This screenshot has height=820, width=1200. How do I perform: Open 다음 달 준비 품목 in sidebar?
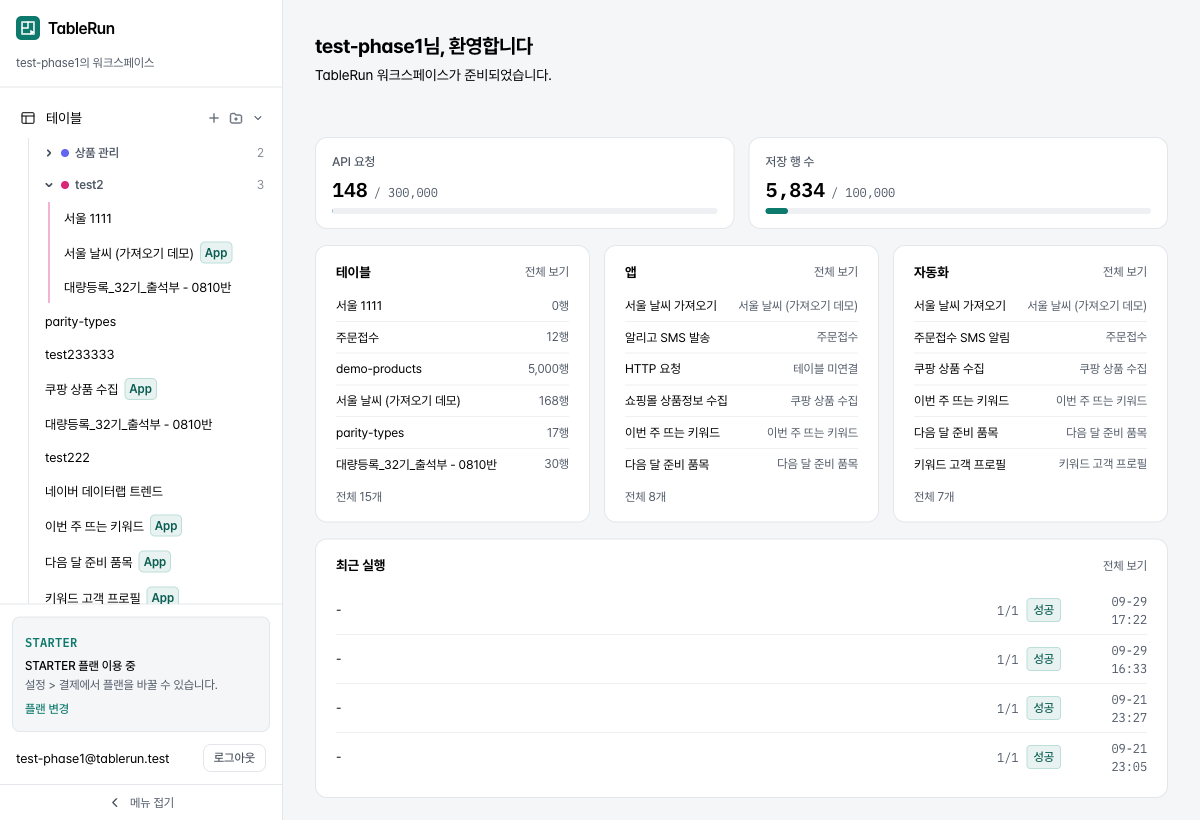coord(89,562)
